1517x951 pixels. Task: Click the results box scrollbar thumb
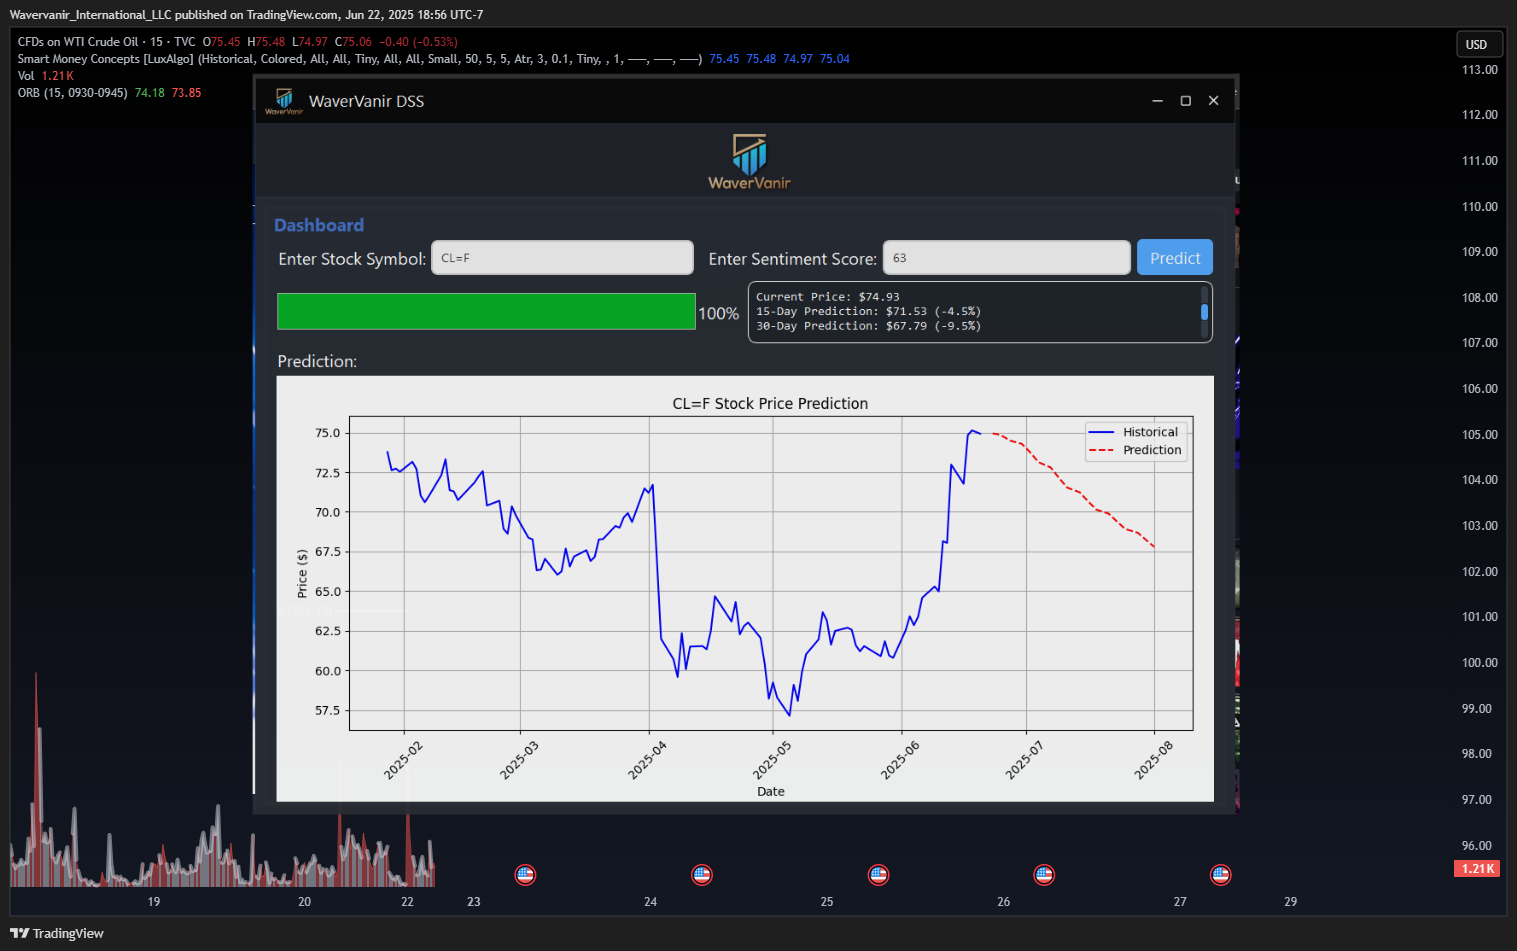tap(1204, 312)
